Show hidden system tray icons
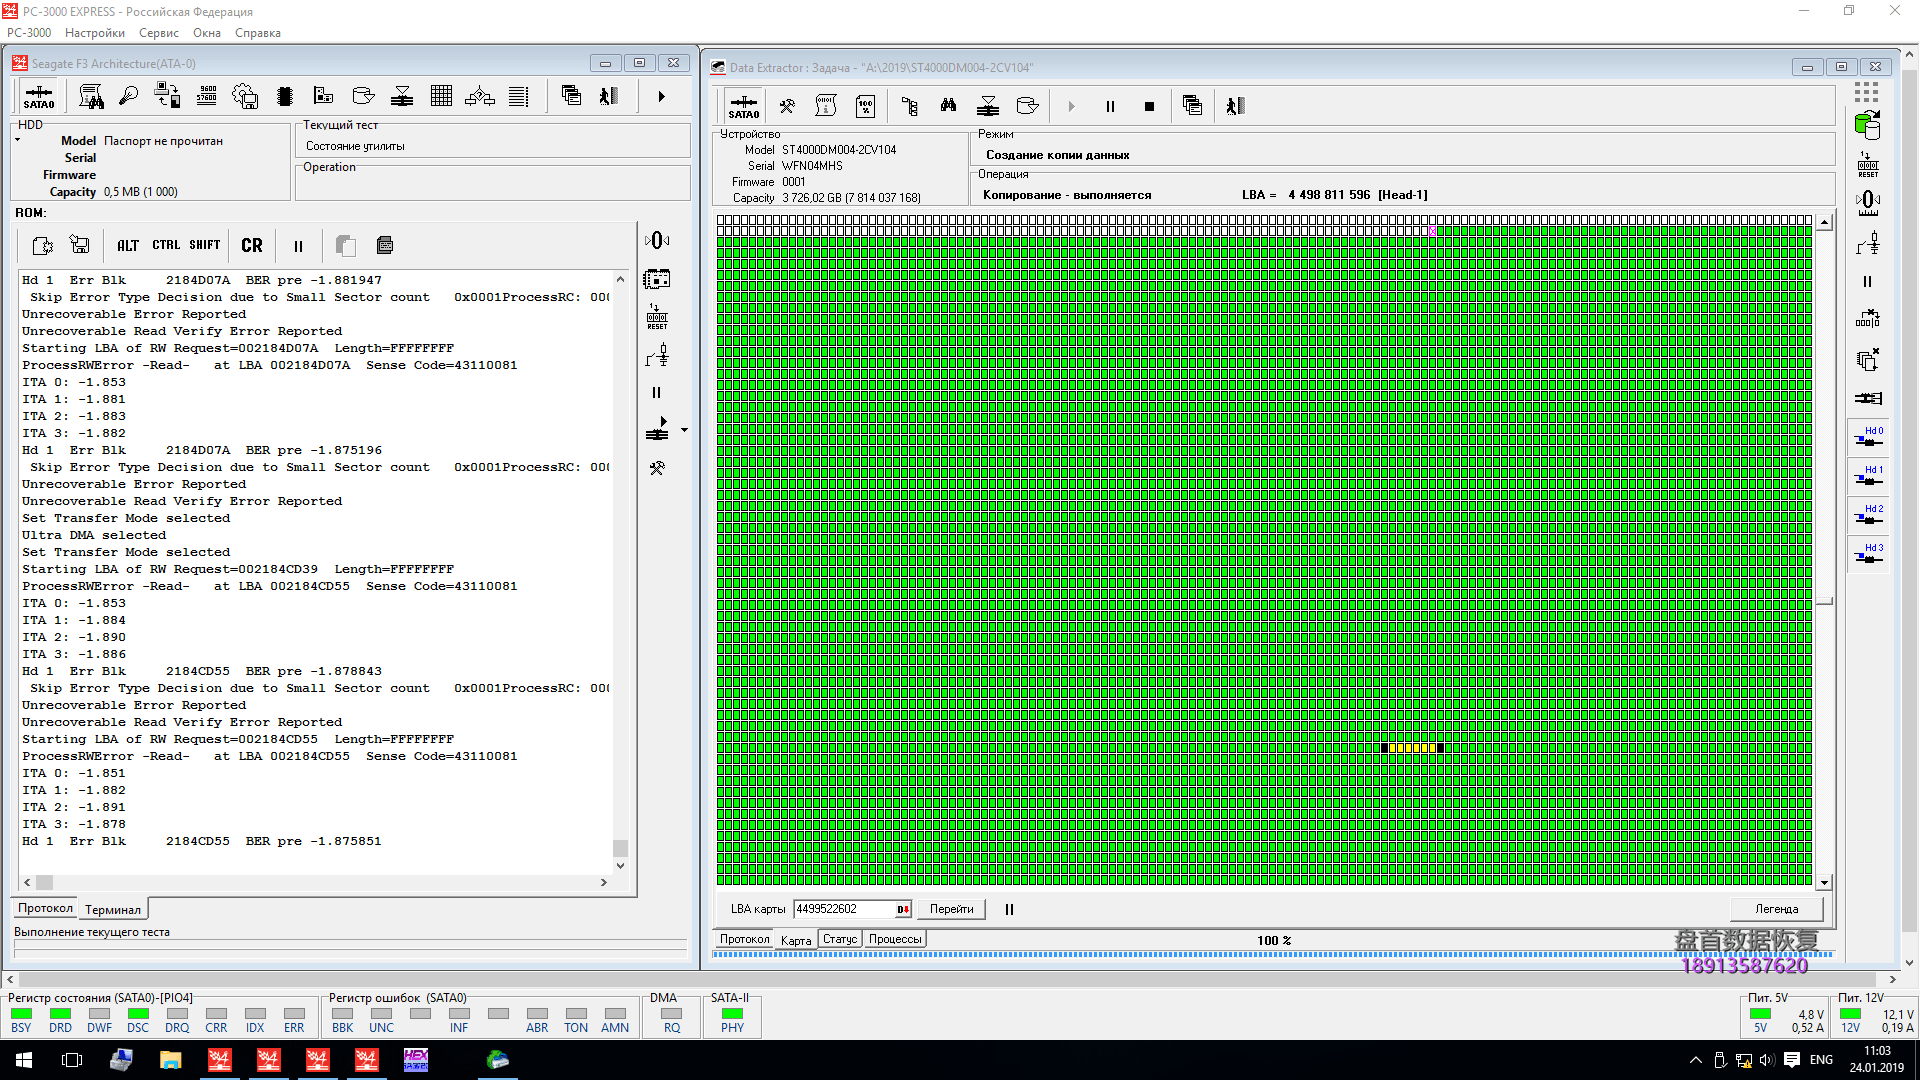Screen dimensions: 1920x1080 tap(1695, 1060)
